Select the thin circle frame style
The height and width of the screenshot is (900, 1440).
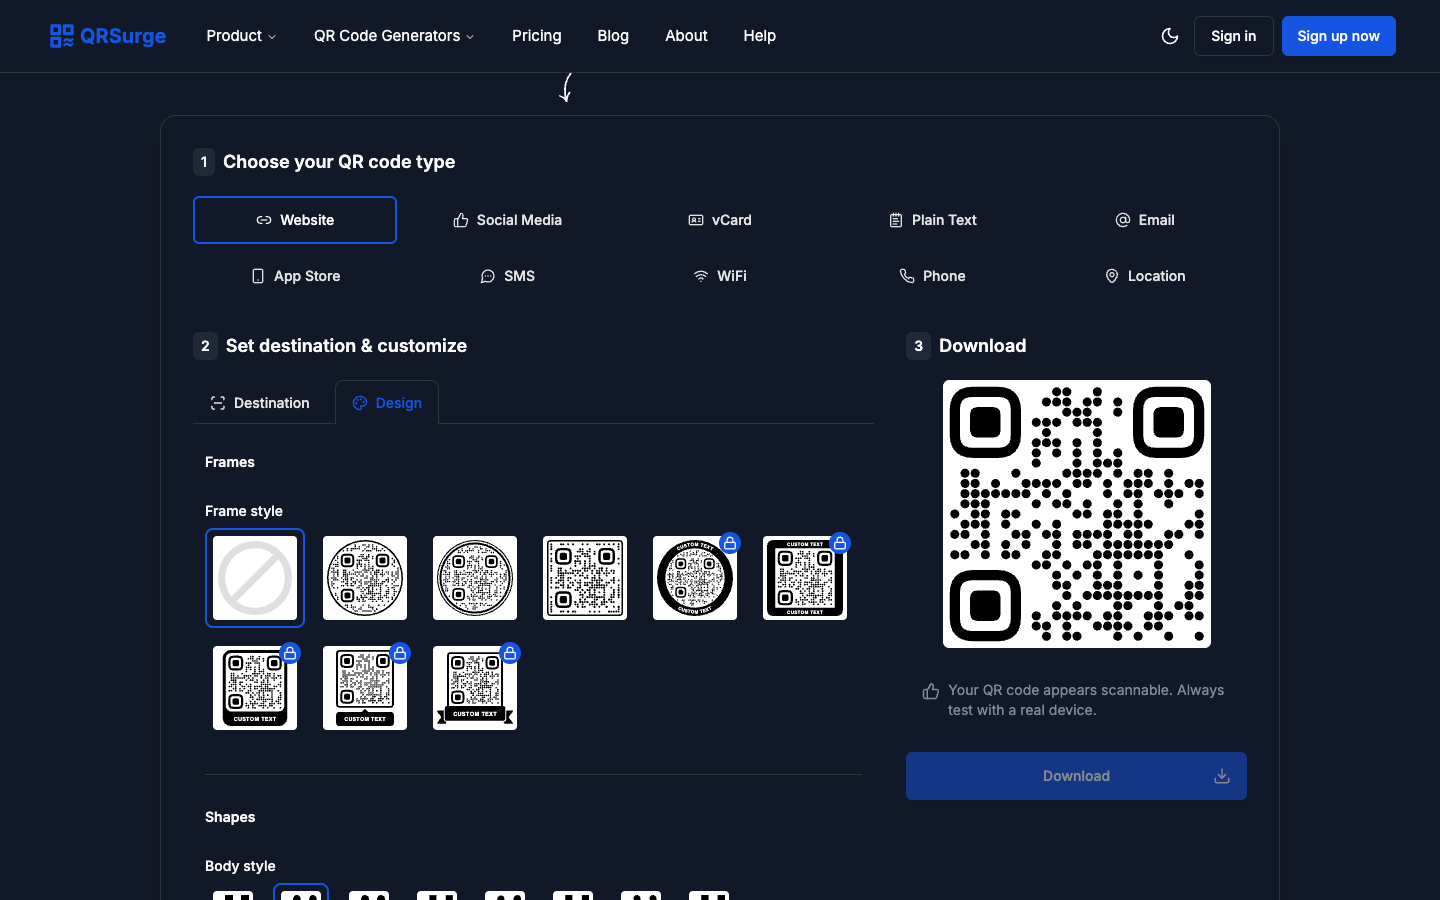tap(365, 578)
